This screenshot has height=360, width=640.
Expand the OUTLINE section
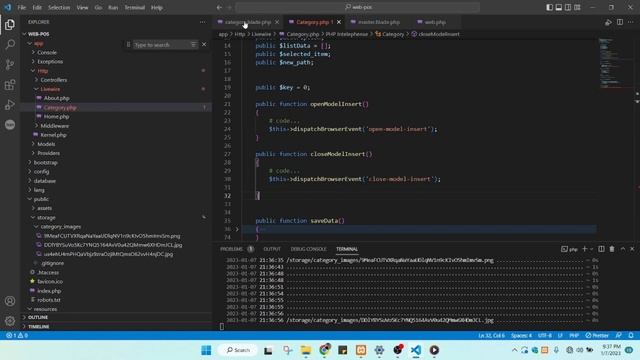point(38,317)
